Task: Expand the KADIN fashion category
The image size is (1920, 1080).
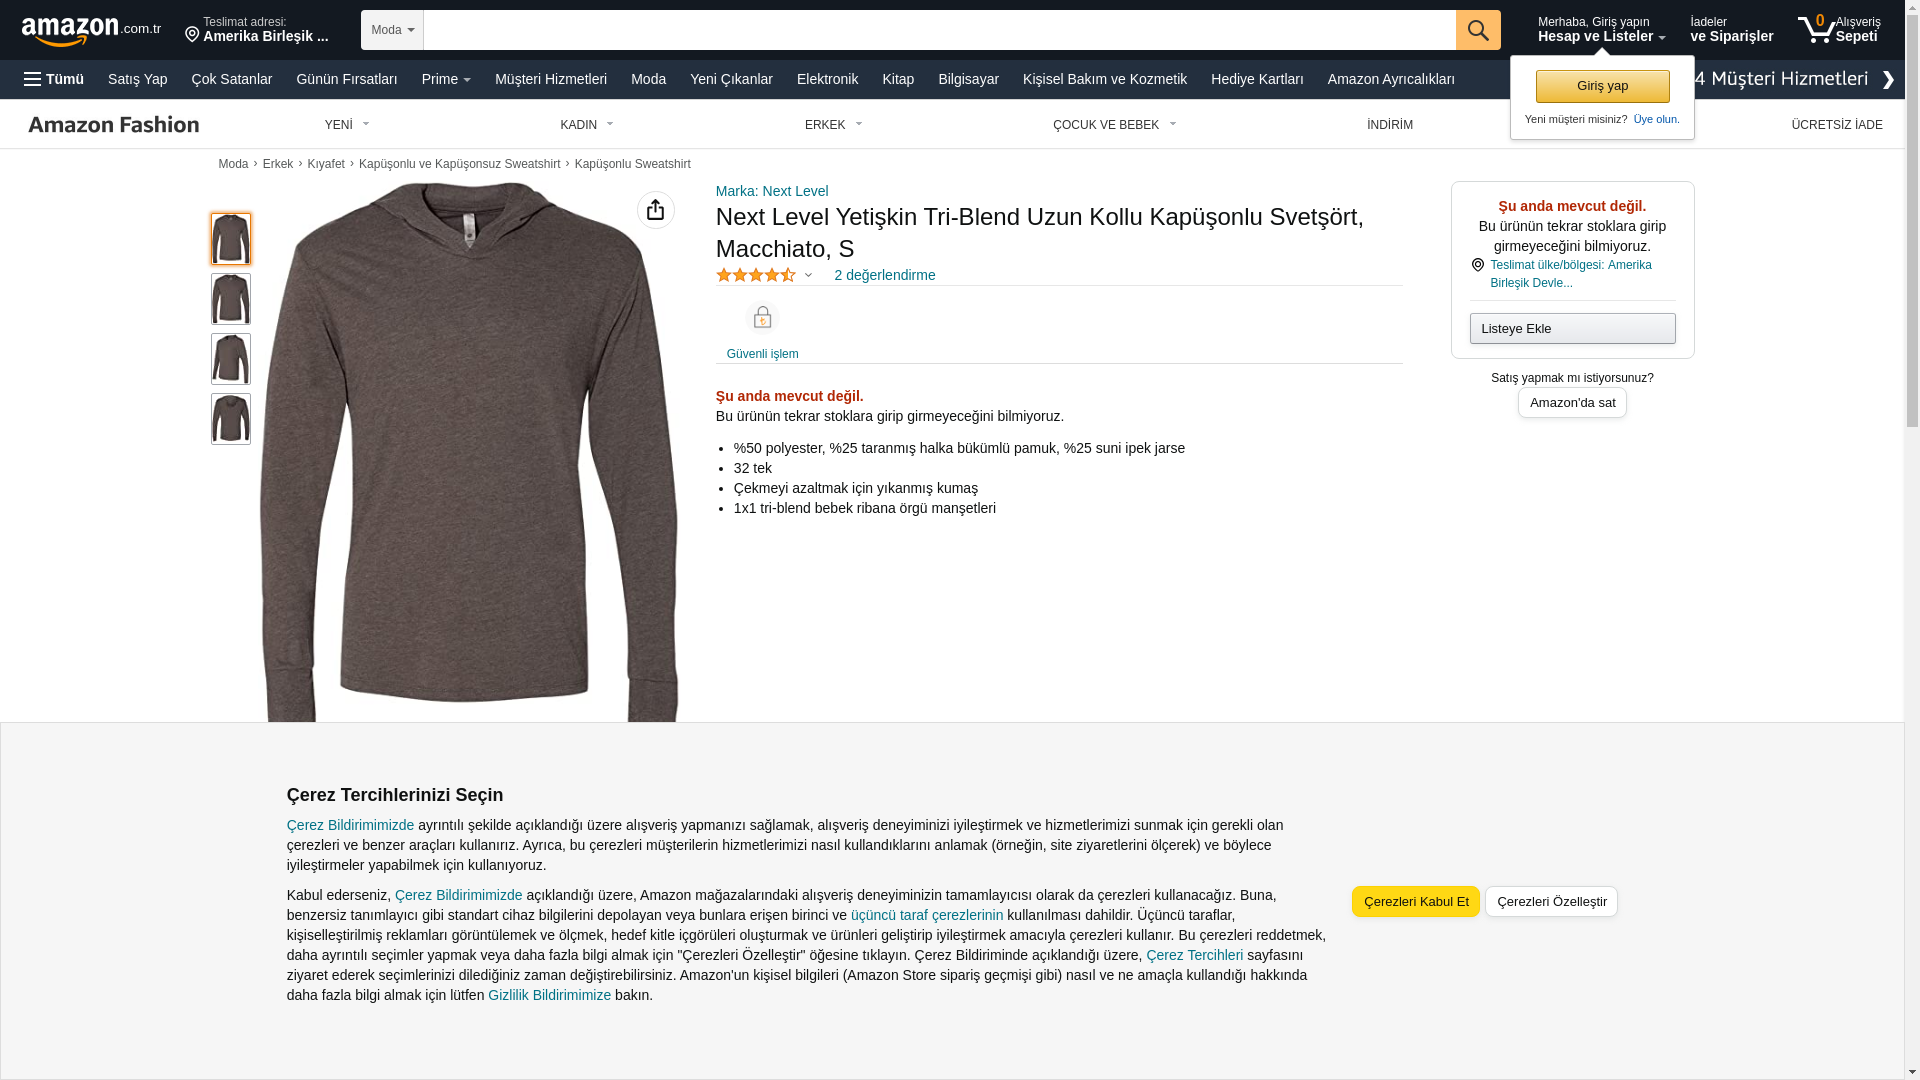Action: click(587, 125)
